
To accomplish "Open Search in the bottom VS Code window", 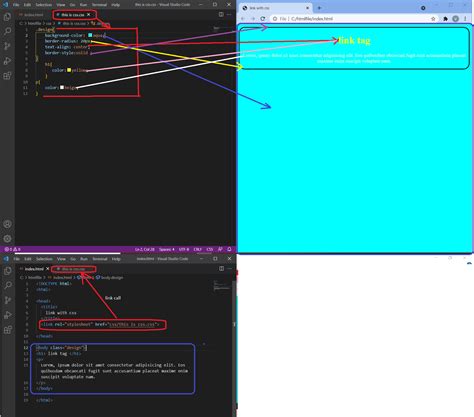I will pos(7,285).
